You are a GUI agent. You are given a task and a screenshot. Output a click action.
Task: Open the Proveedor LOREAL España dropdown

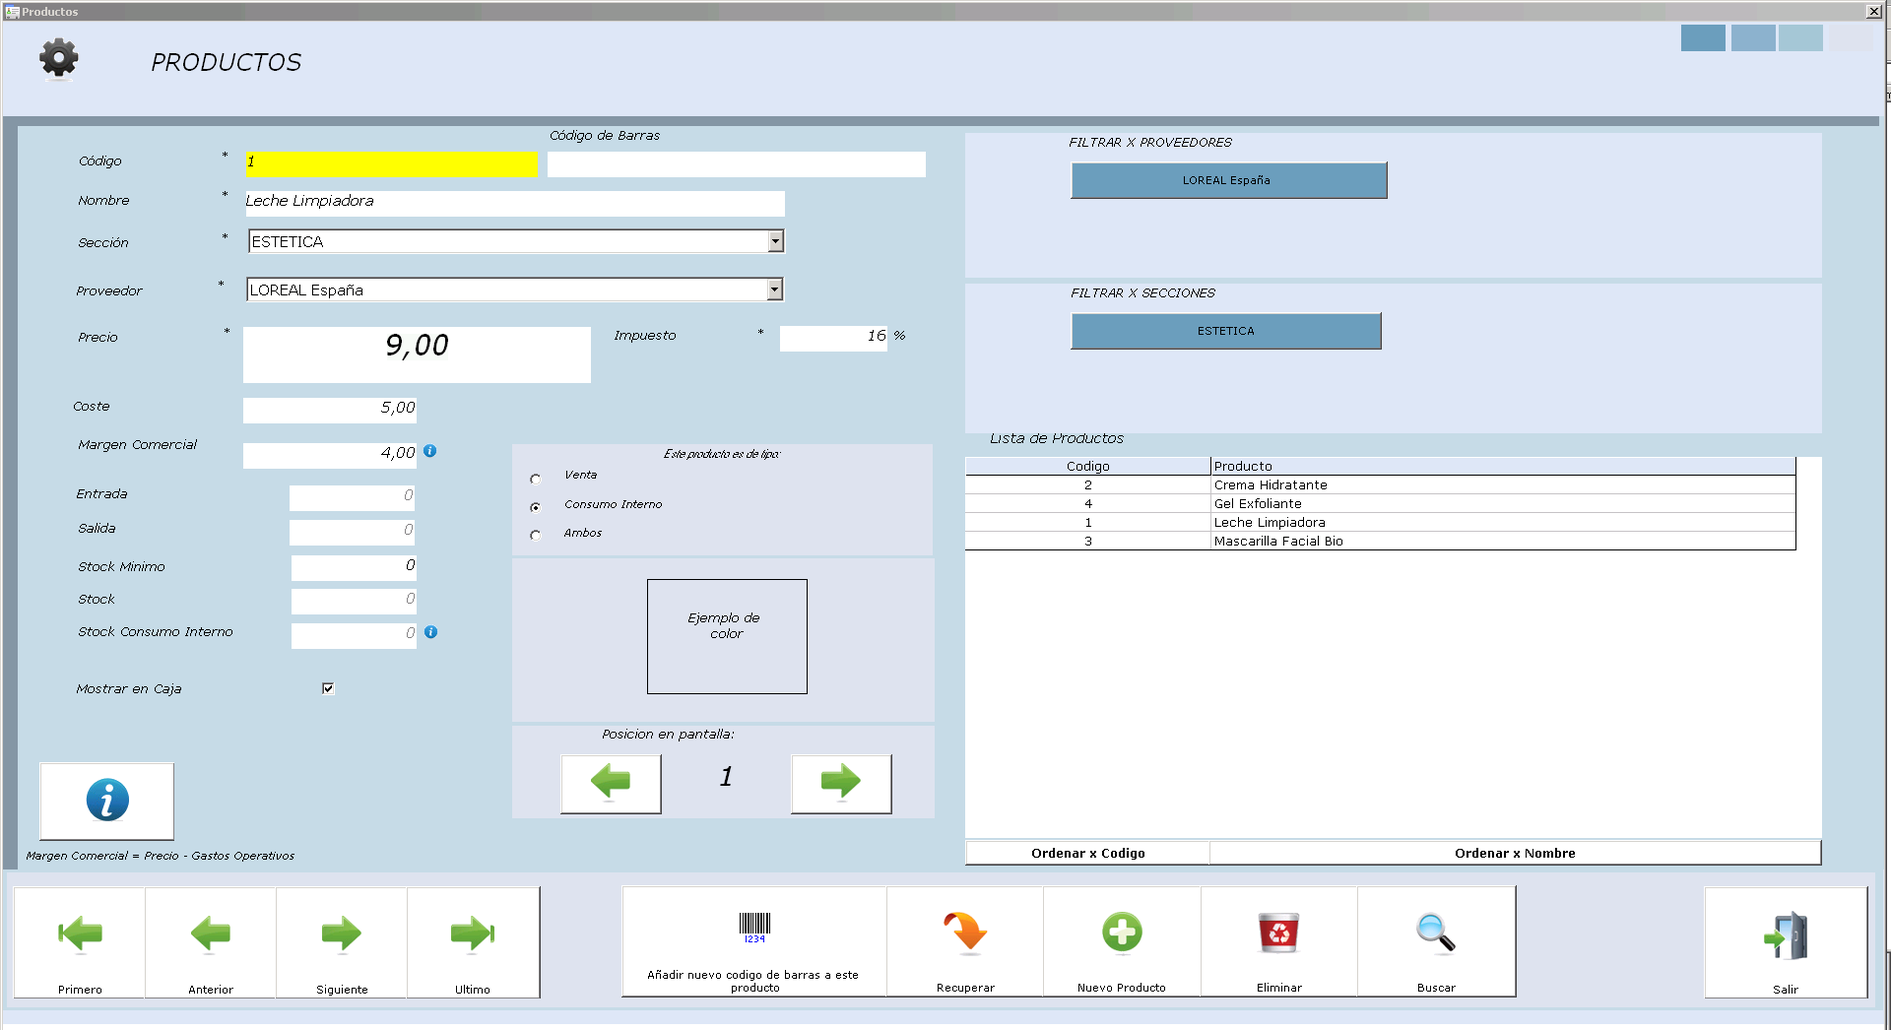774,290
